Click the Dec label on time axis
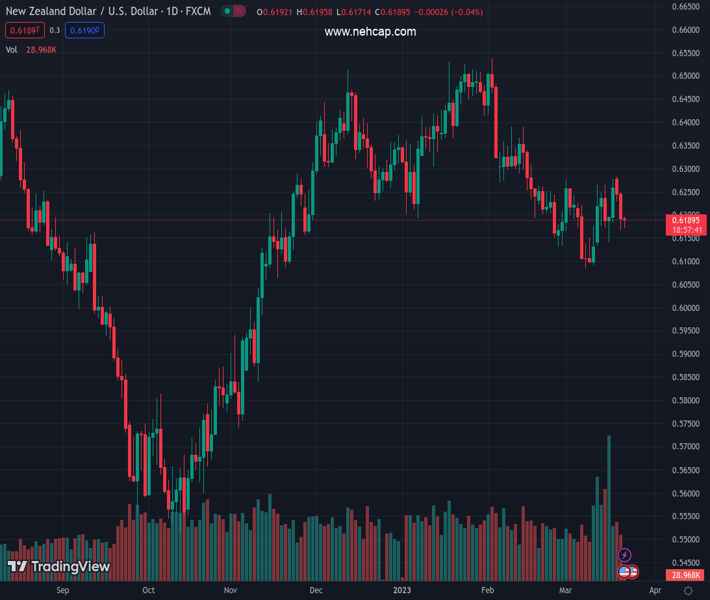Image resolution: width=710 pixels, height=600 pixels. click(316, 591)
